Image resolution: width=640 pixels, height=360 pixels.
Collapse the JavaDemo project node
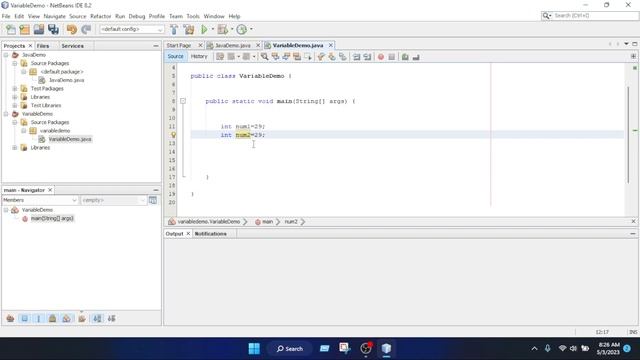click(6, 55)
